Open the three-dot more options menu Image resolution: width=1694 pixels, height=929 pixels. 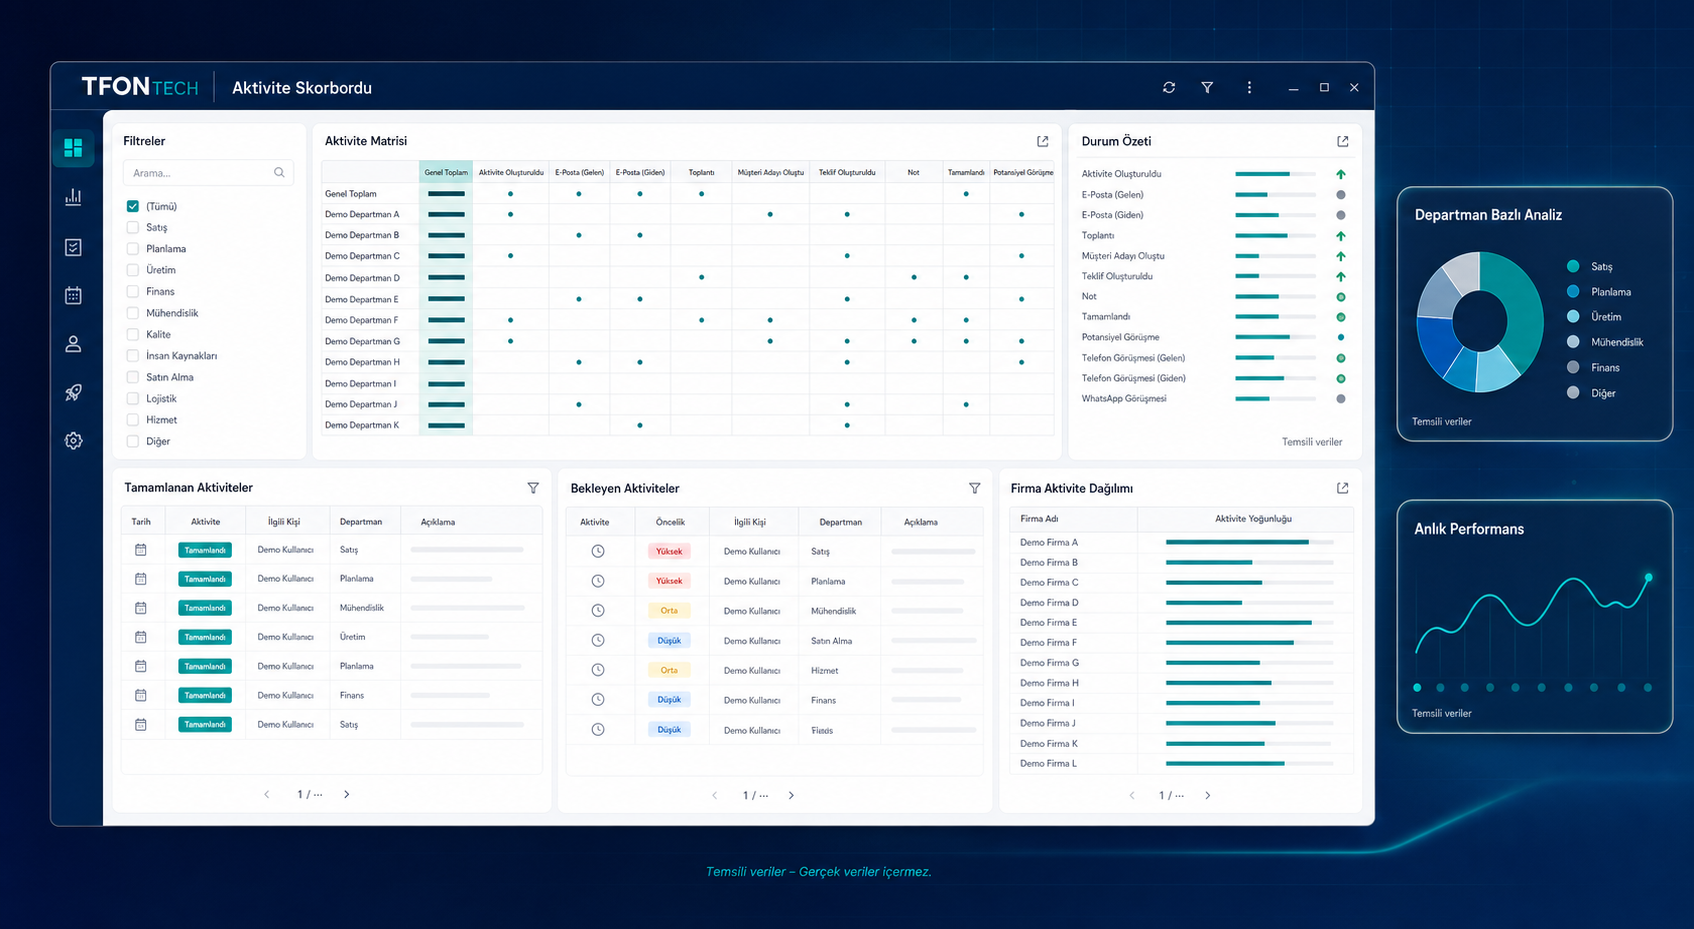[1249, 88]
